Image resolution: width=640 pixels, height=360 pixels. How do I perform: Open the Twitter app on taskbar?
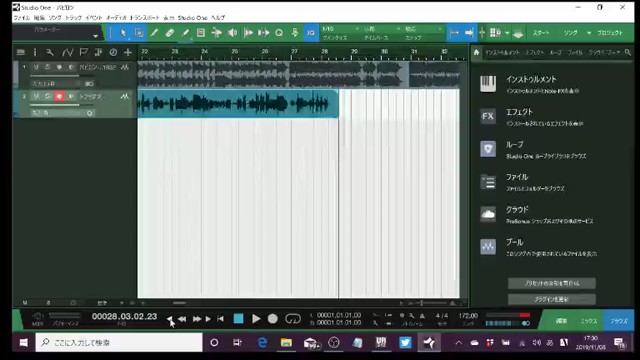point(405,342)
